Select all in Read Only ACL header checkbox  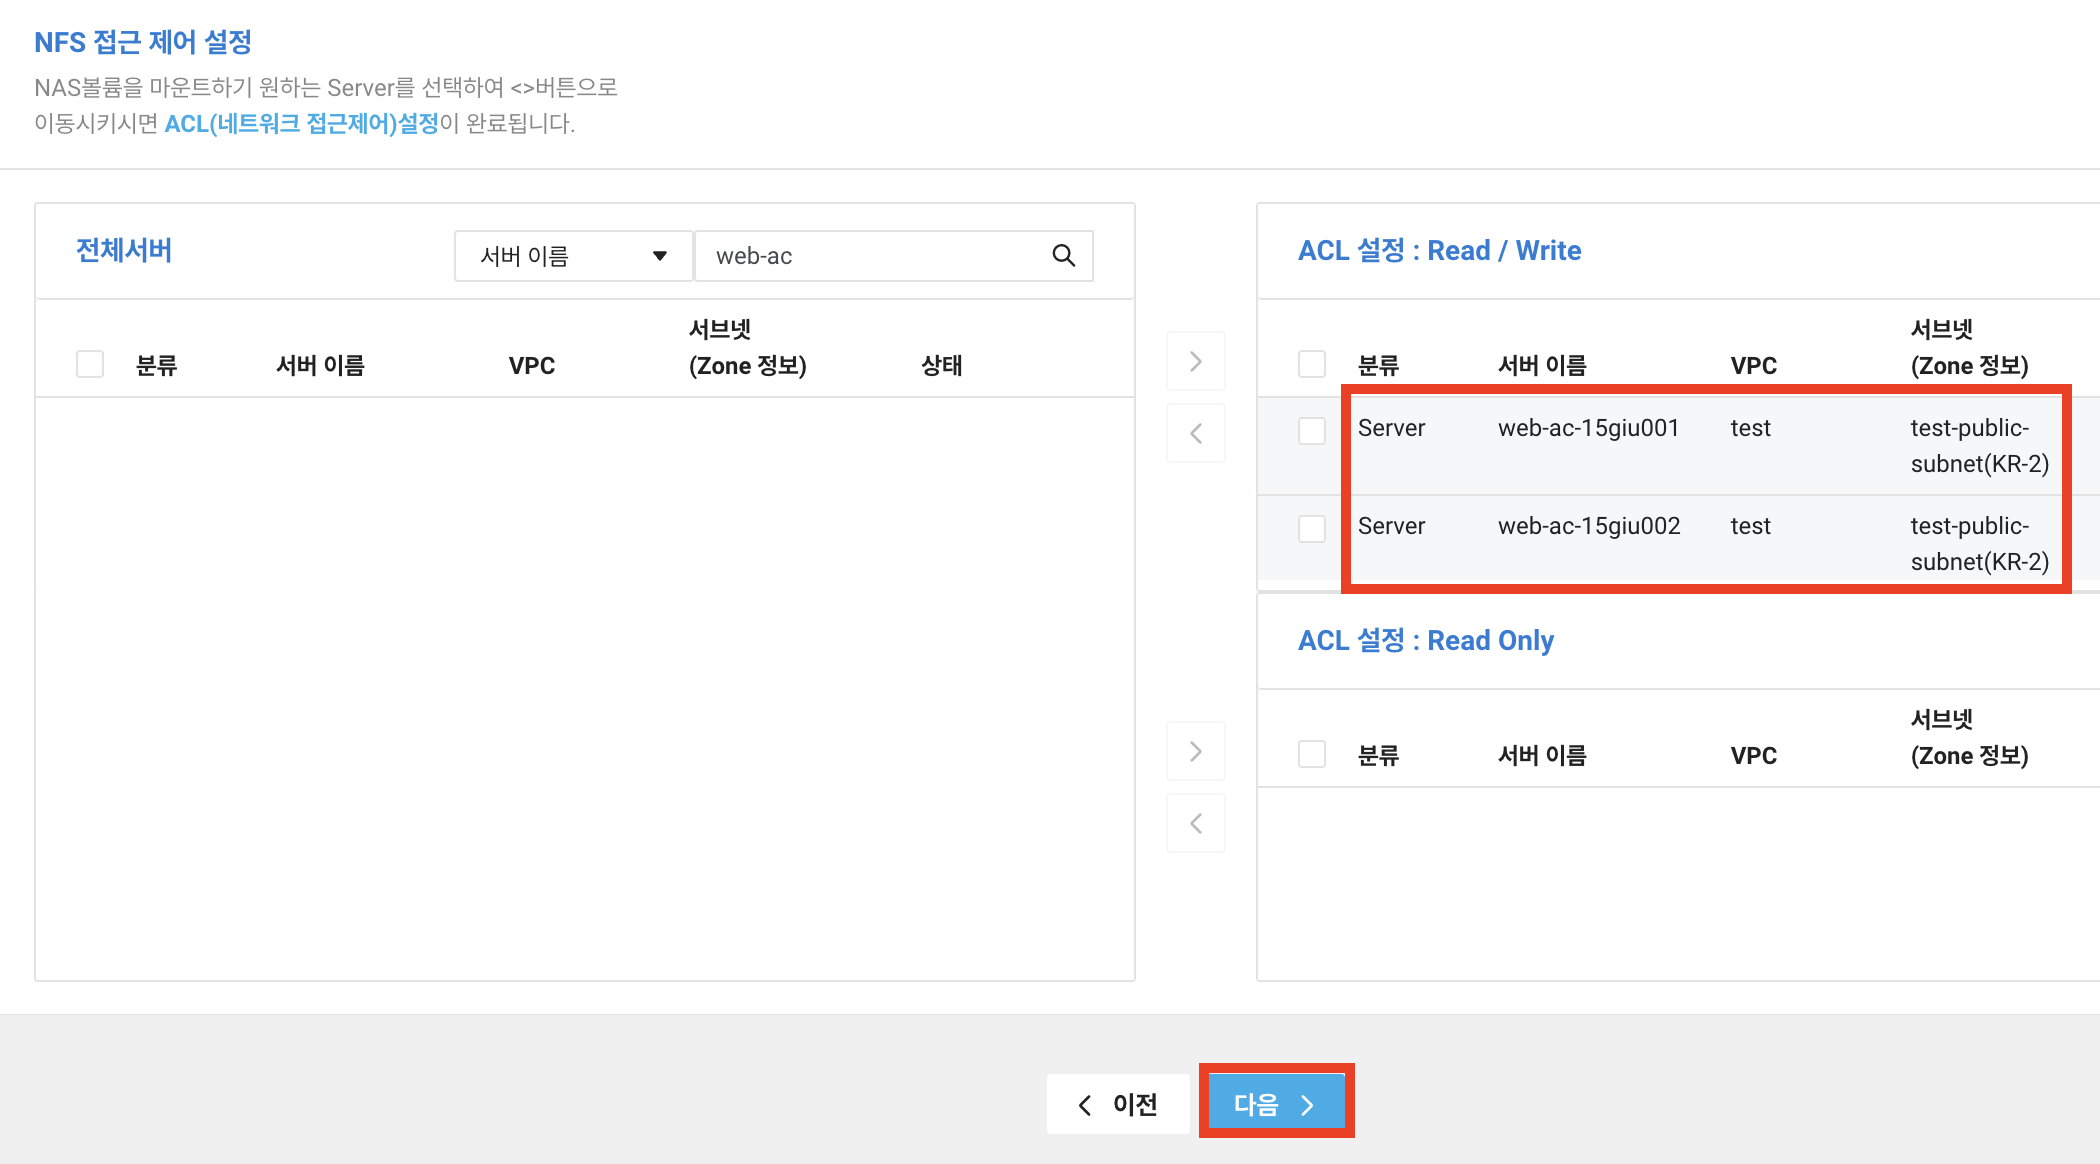pos(1311,754)
